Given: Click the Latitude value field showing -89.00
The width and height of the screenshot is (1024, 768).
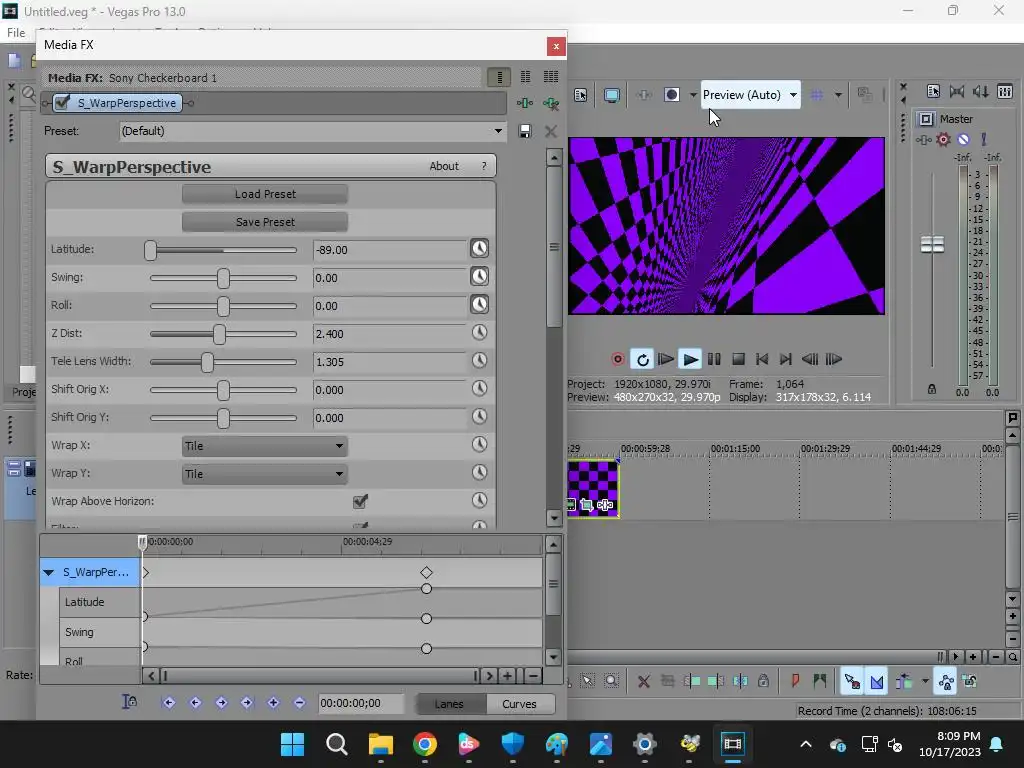Looking at the screenshot, I should tap(389, 250).
